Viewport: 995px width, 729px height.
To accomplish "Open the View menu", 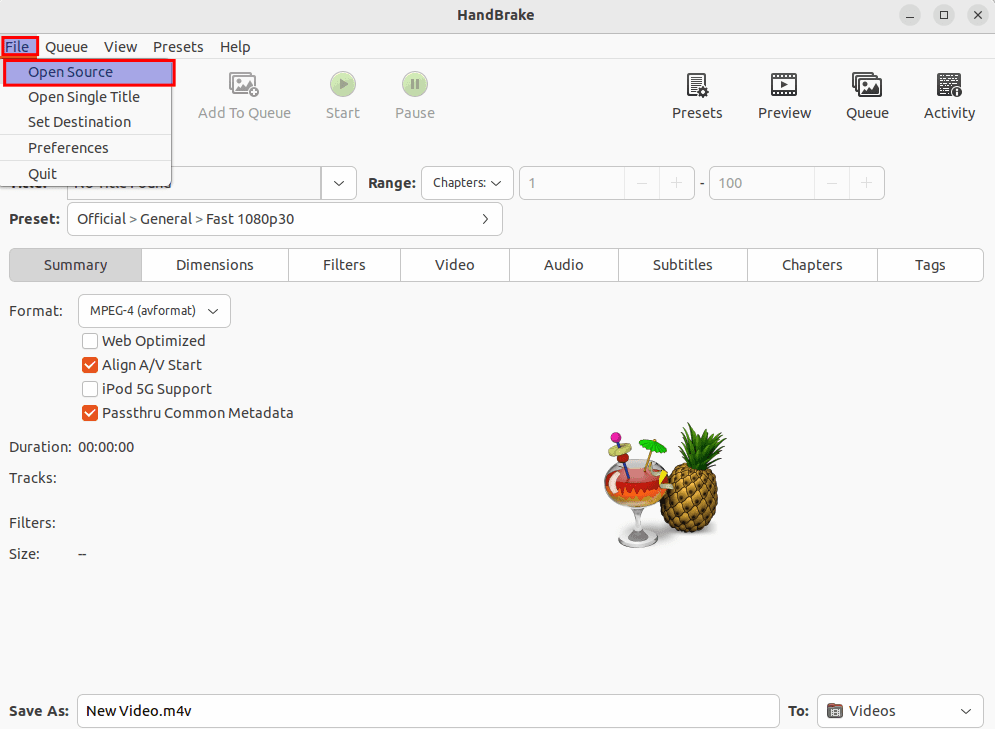I will coord(121,47).
